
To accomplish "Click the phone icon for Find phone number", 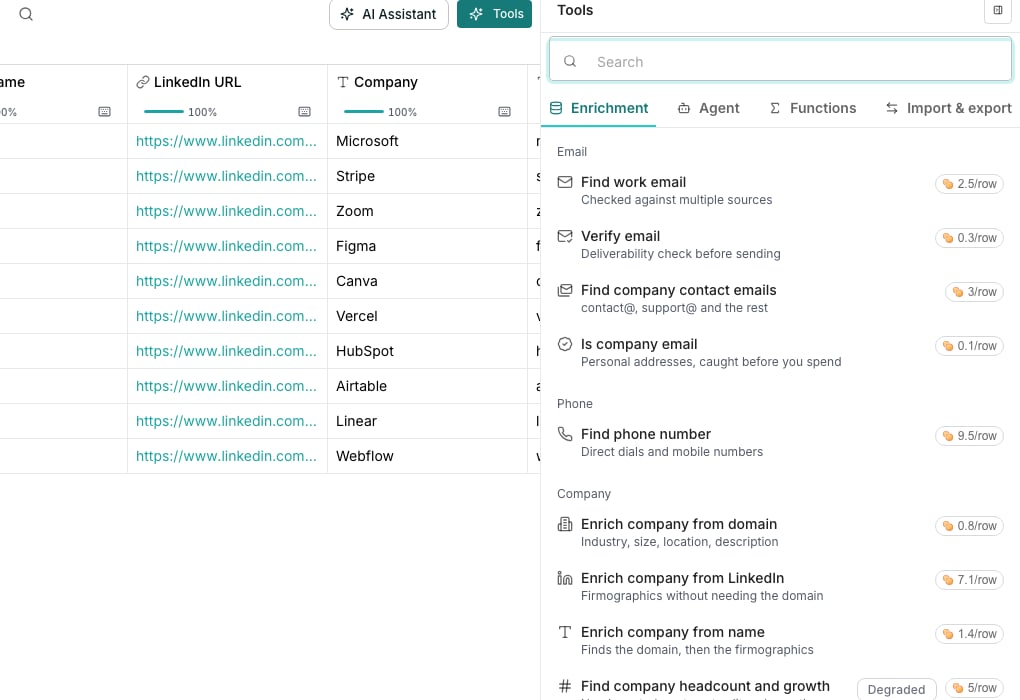I will tap(565, 434).
